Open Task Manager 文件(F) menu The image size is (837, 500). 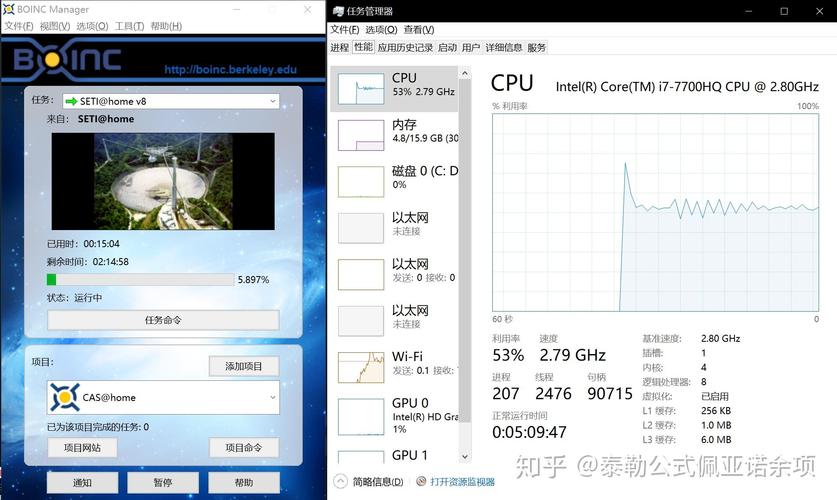click(344, 29)
